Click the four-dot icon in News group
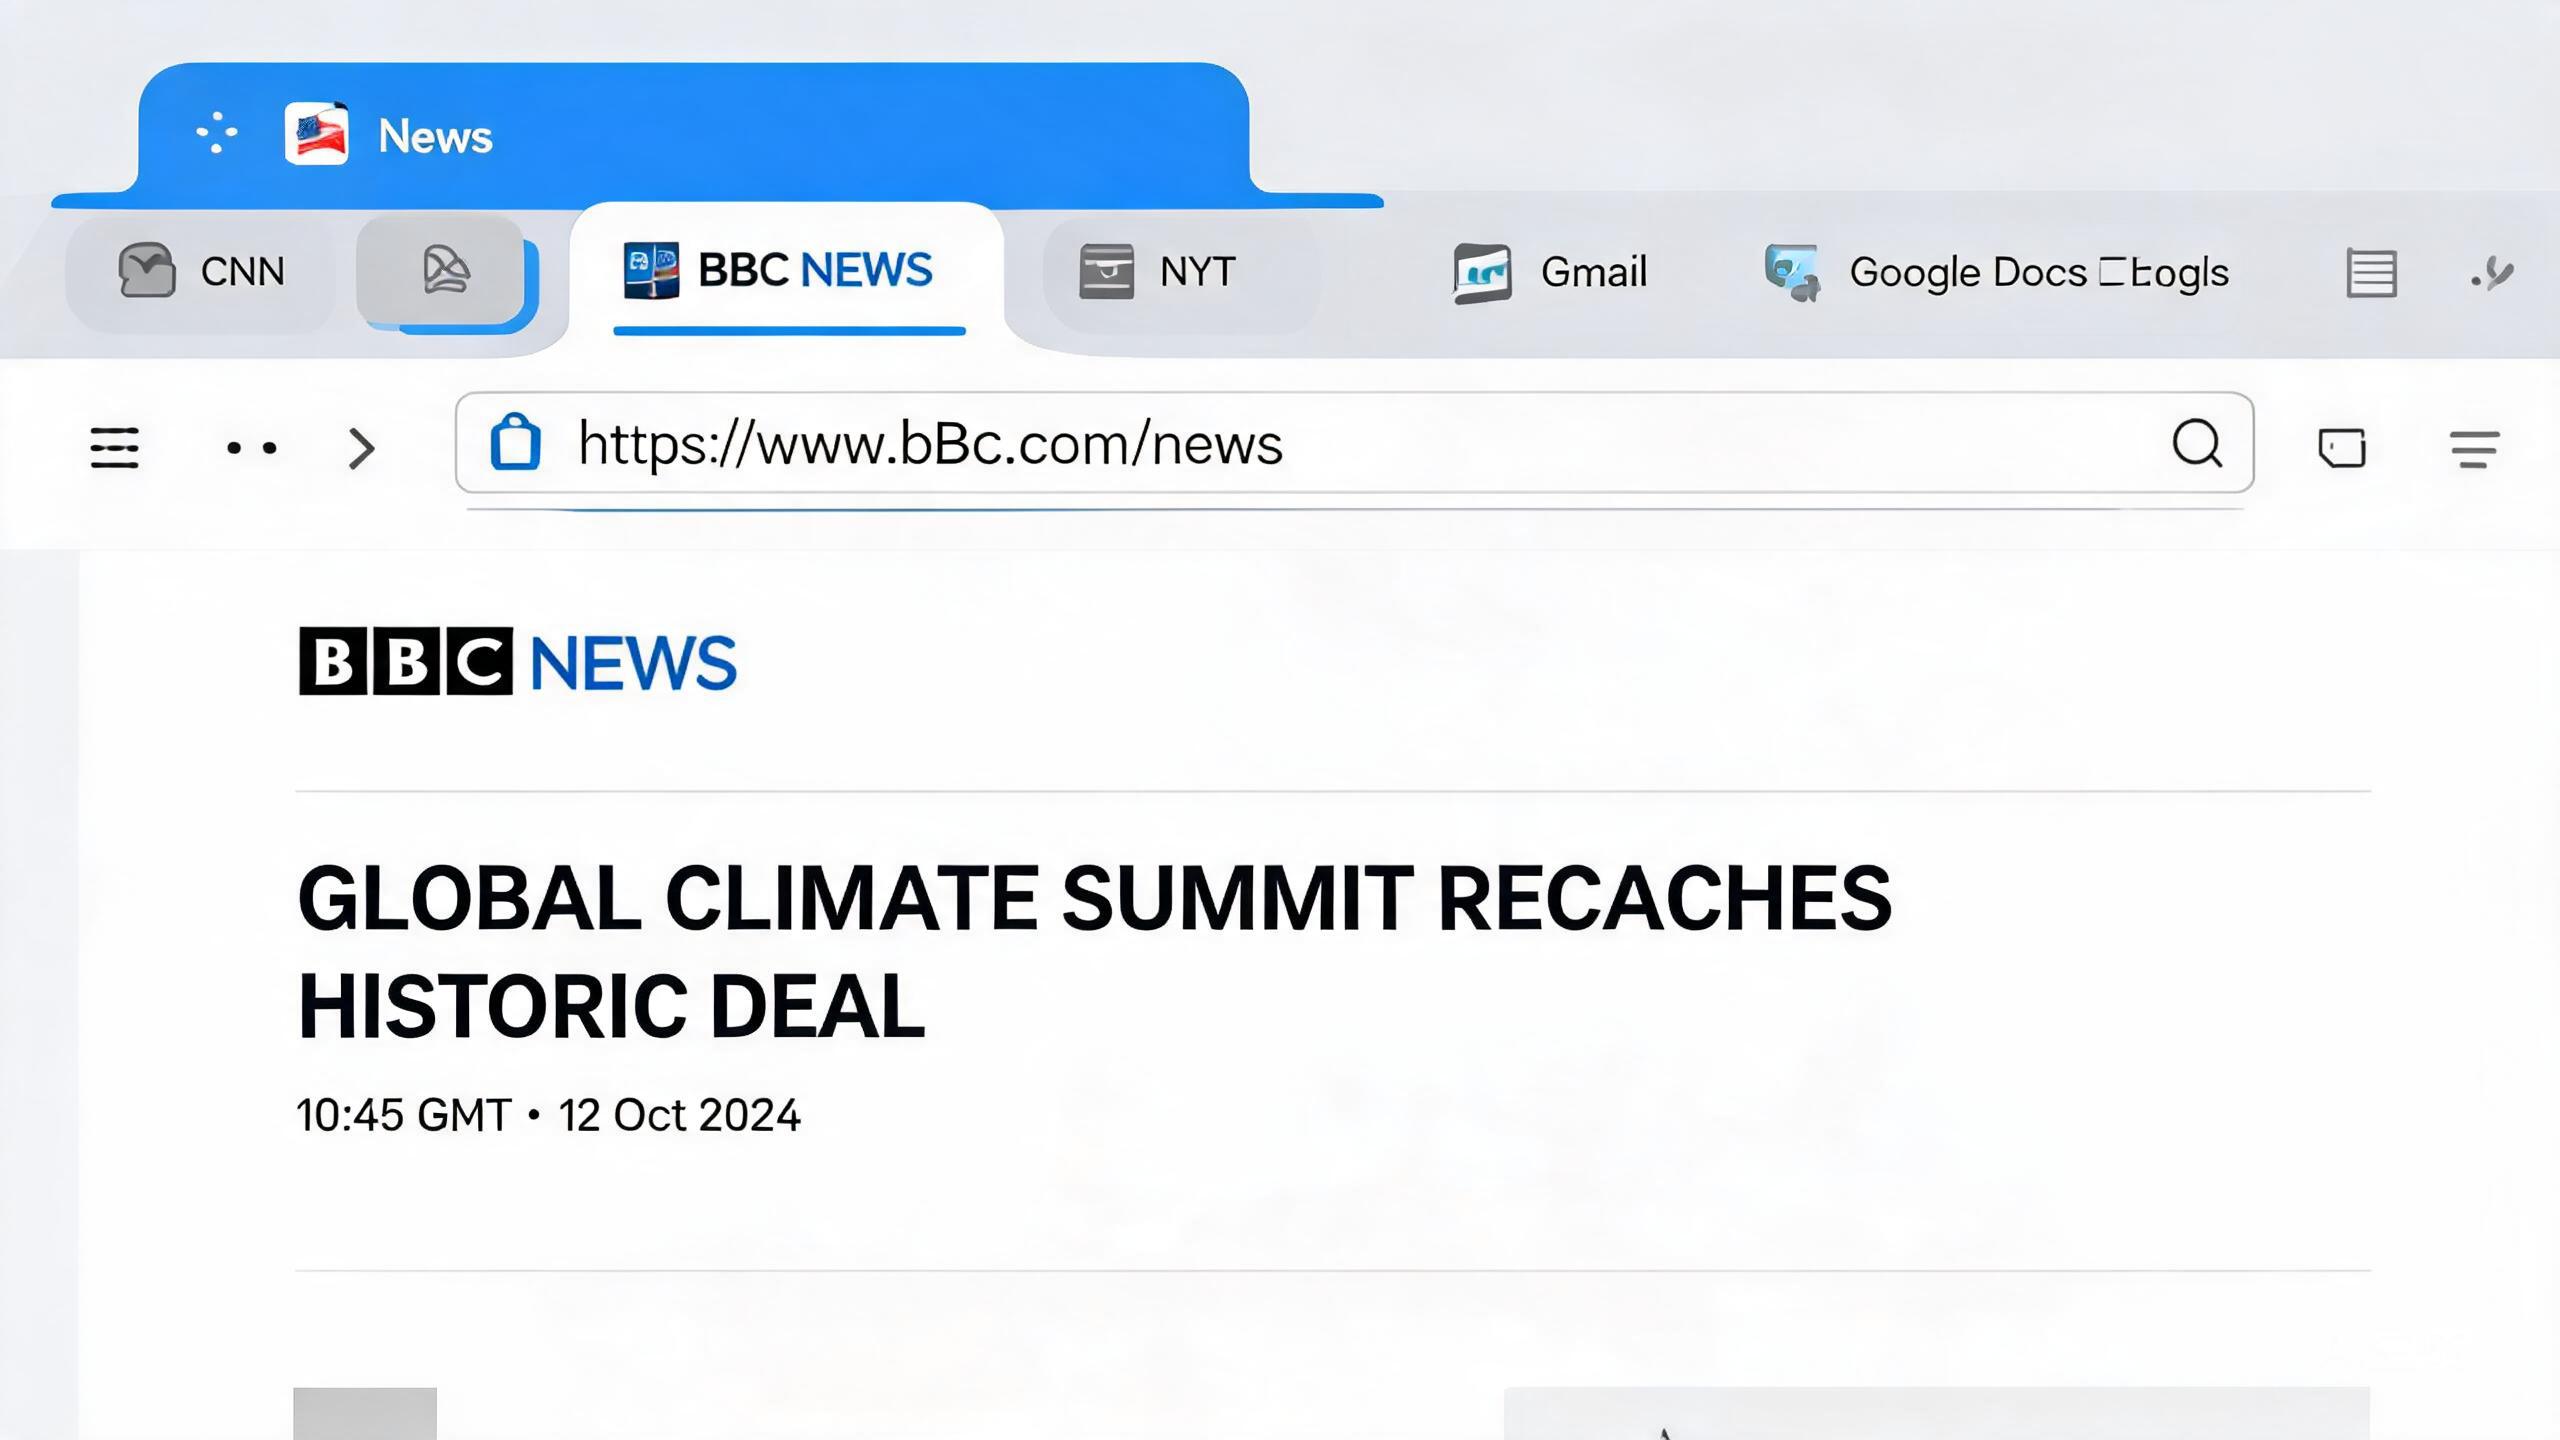Image resolution: width=2560 pixels, height=1440 pixels. (216, 133)
